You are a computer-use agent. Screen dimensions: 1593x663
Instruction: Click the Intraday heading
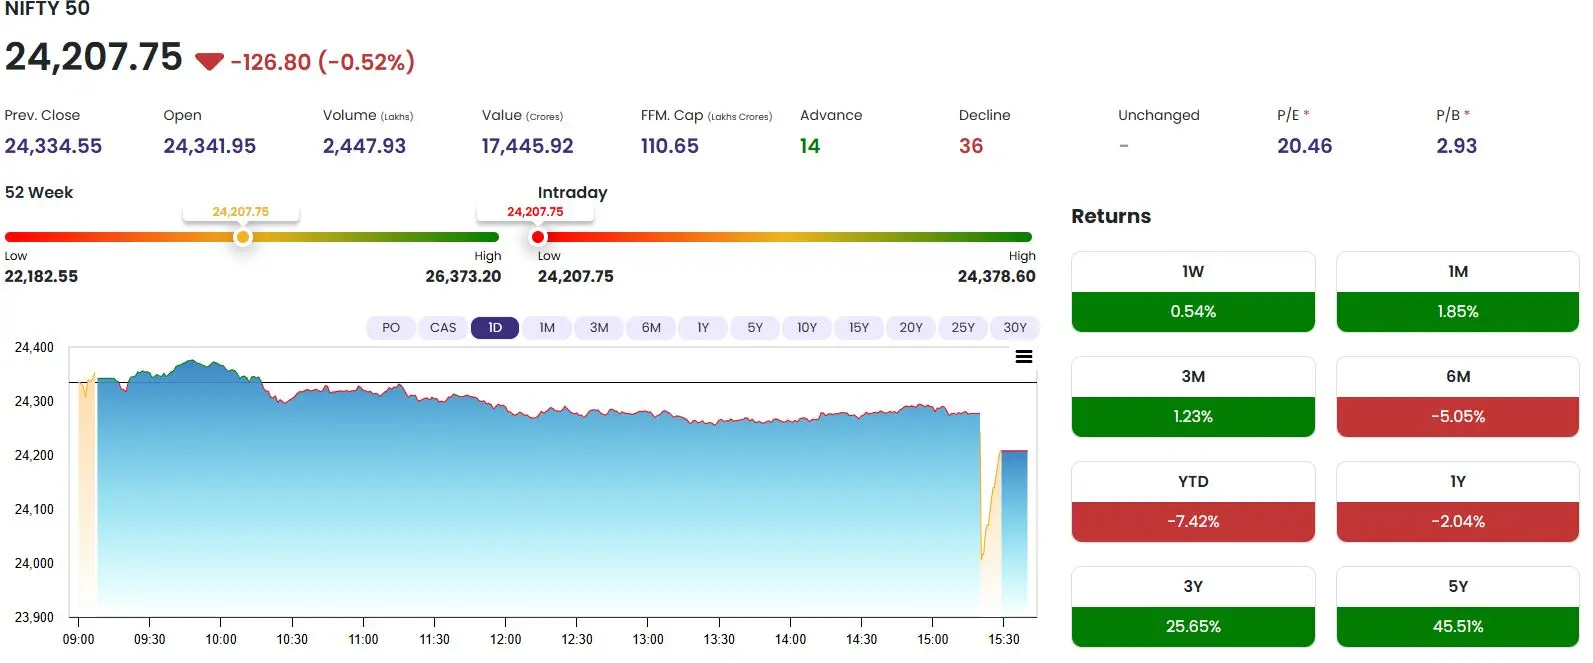(573, 192)
